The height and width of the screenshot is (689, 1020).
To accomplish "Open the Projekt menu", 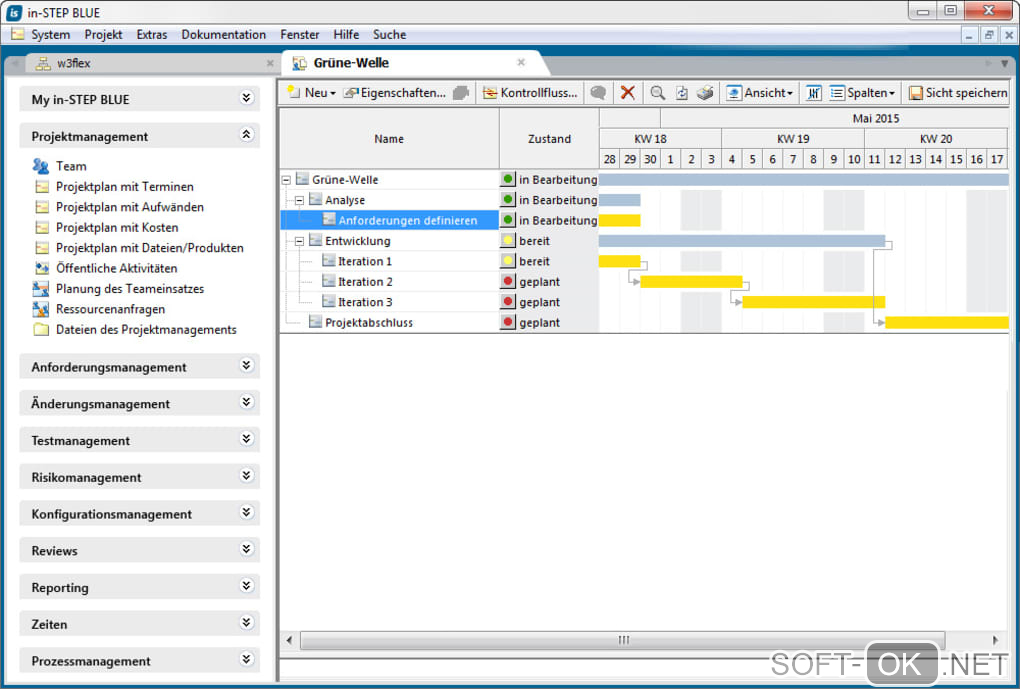I will tap(103, 34).
